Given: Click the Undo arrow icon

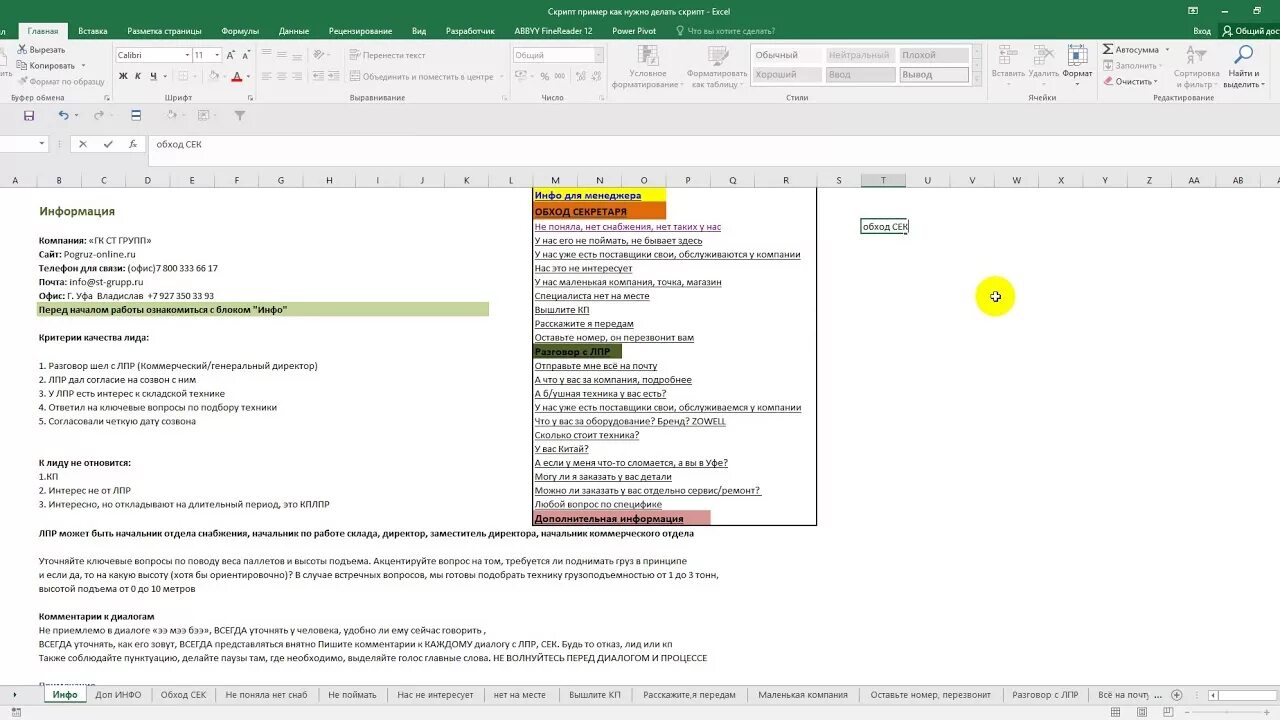Looking at the screenshot, I should (63, 116).
